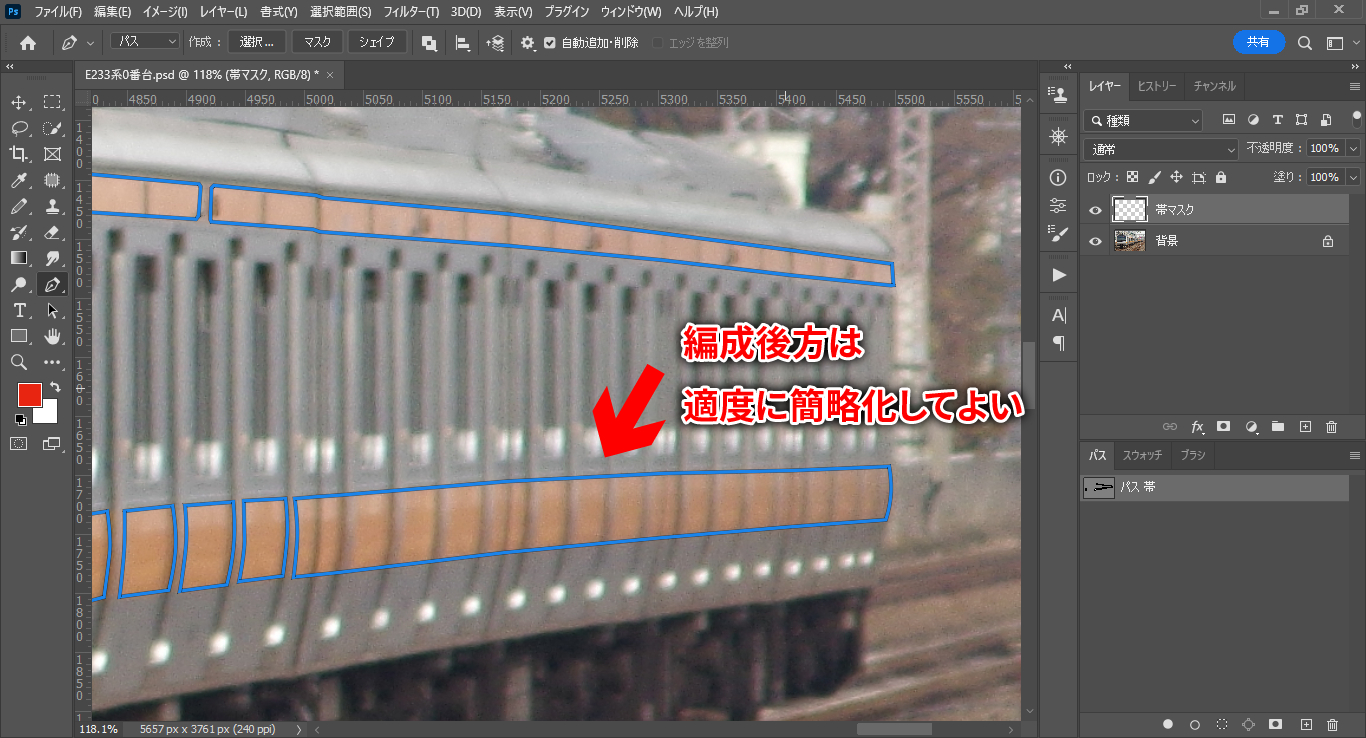Select the Zoom tool
The width and height of the screenshot is (1366, 738).
tap(19, 362)
